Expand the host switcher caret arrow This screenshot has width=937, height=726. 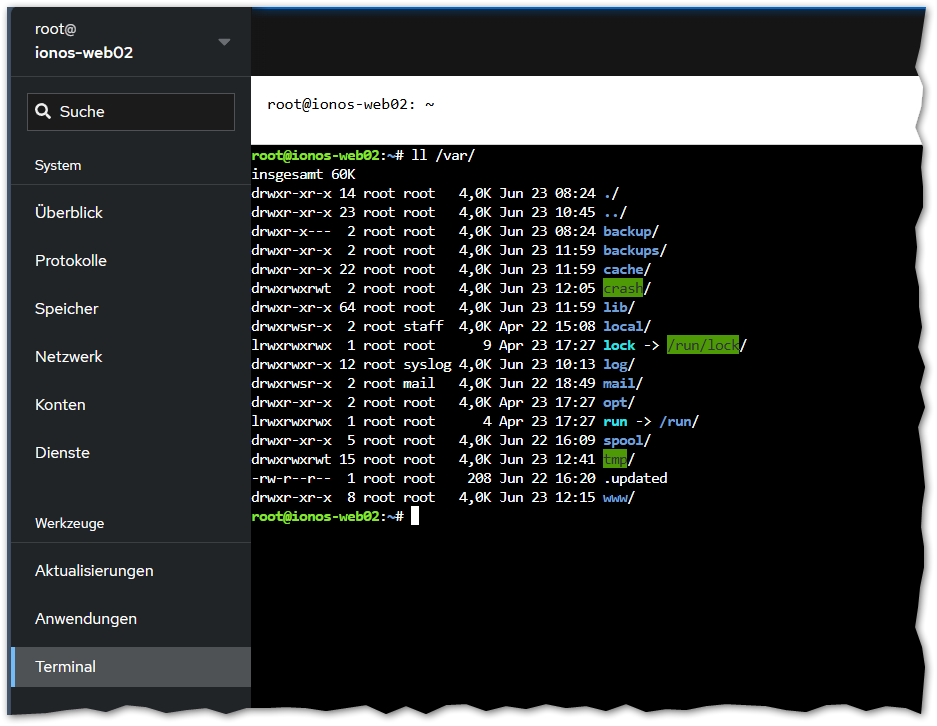click(224, 42)
